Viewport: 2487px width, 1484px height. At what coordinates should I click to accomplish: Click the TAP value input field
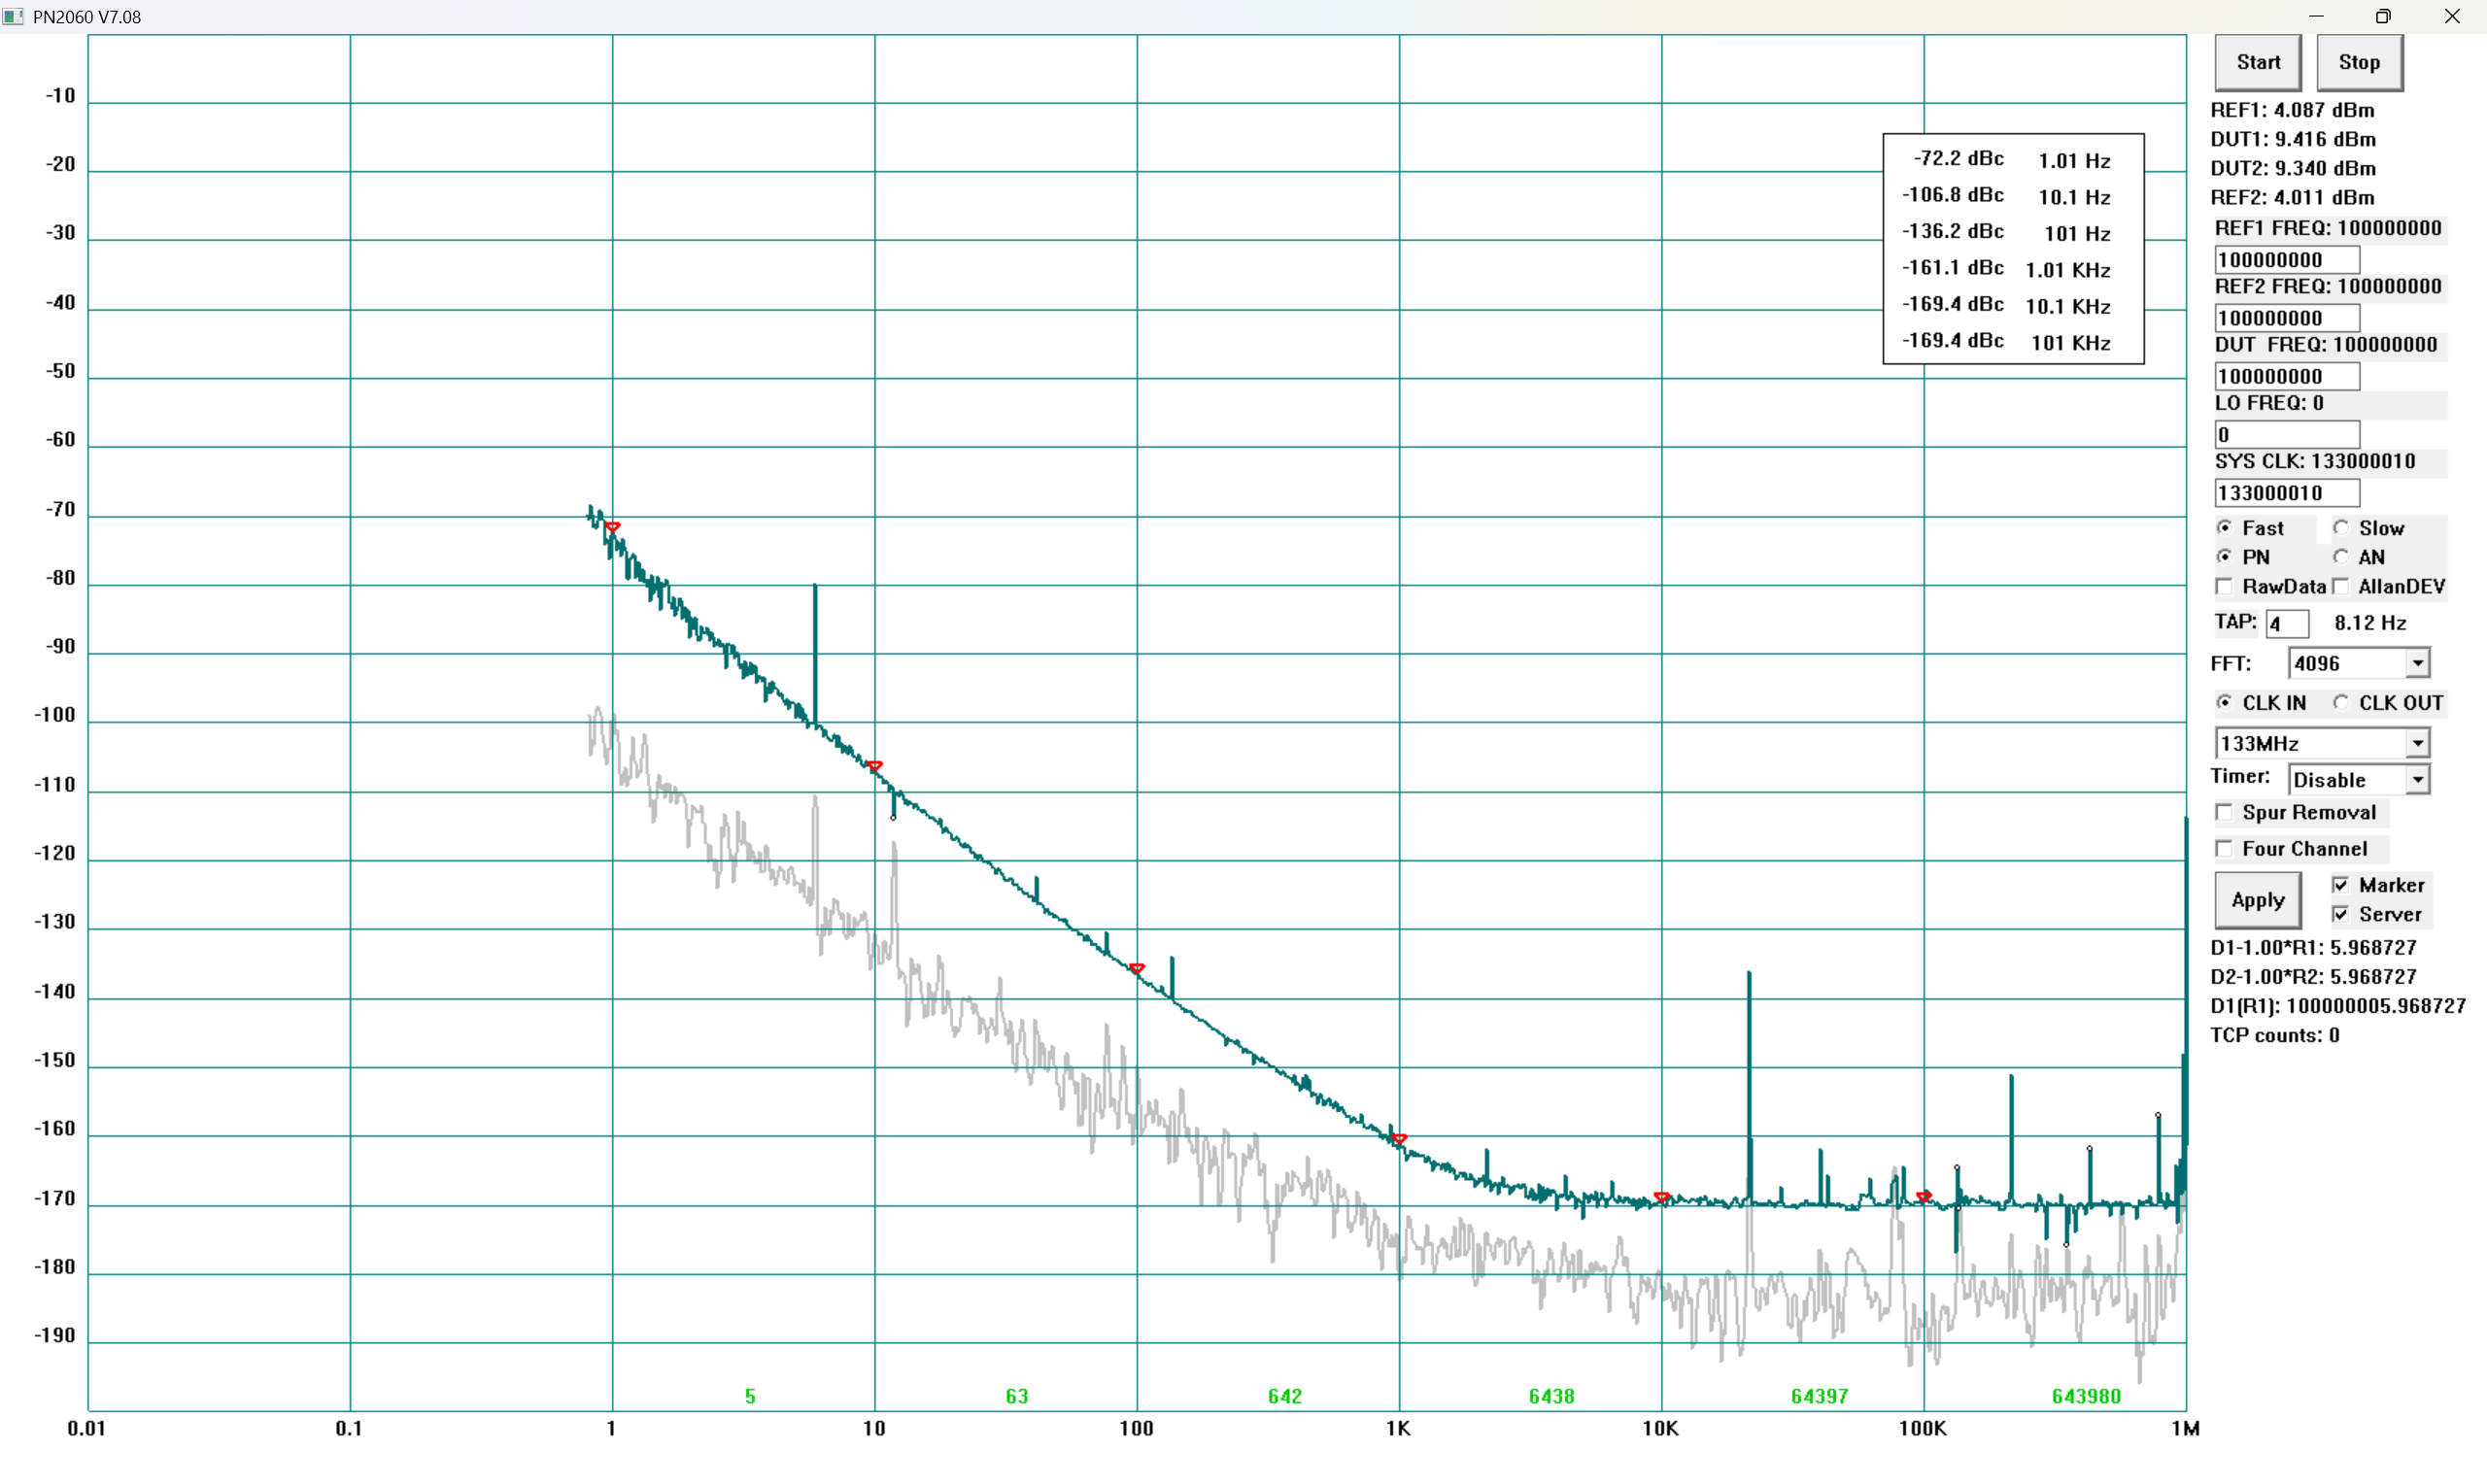2286,624
